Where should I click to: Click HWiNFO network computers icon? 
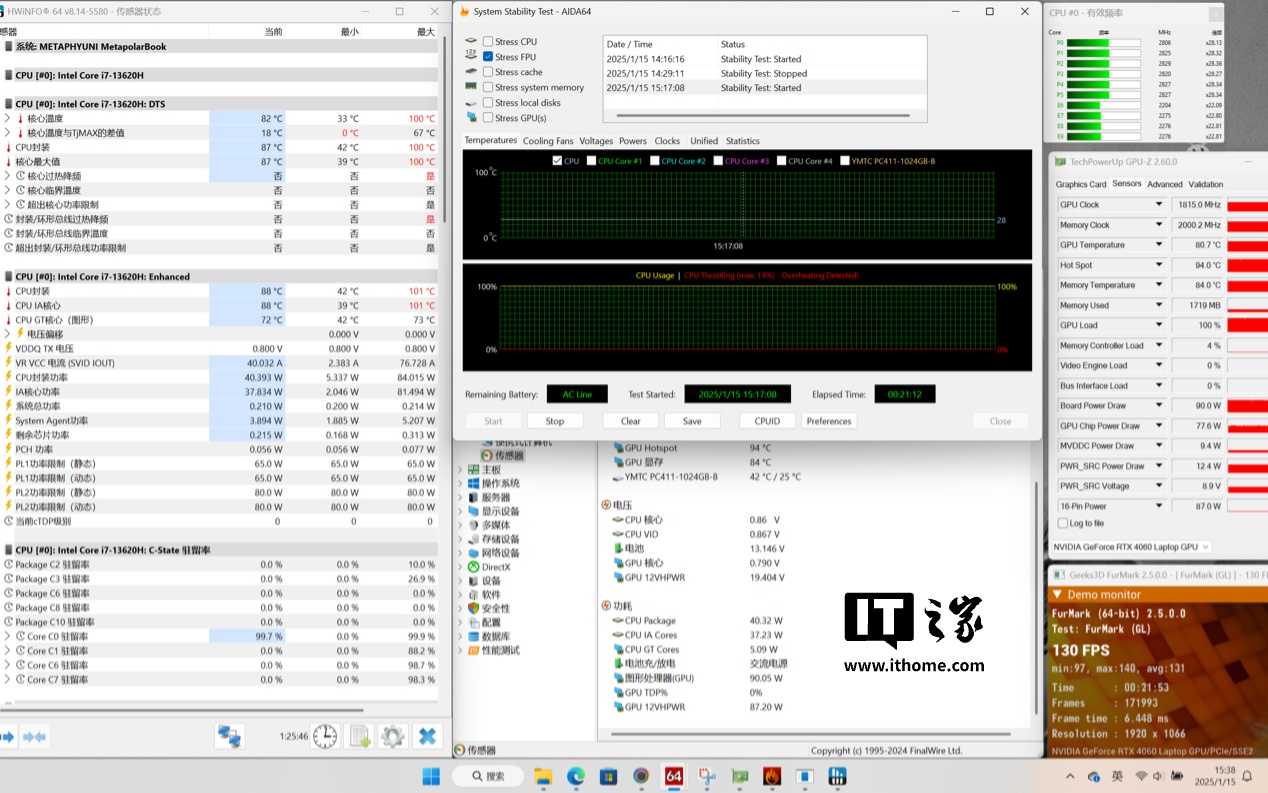pyautogui.click(x=229, y=737)
